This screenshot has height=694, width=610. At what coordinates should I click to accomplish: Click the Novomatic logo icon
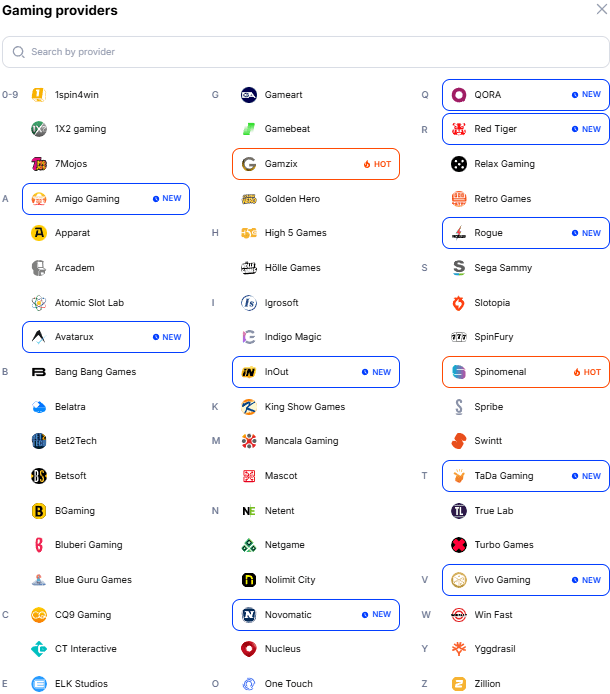[249, 615]
